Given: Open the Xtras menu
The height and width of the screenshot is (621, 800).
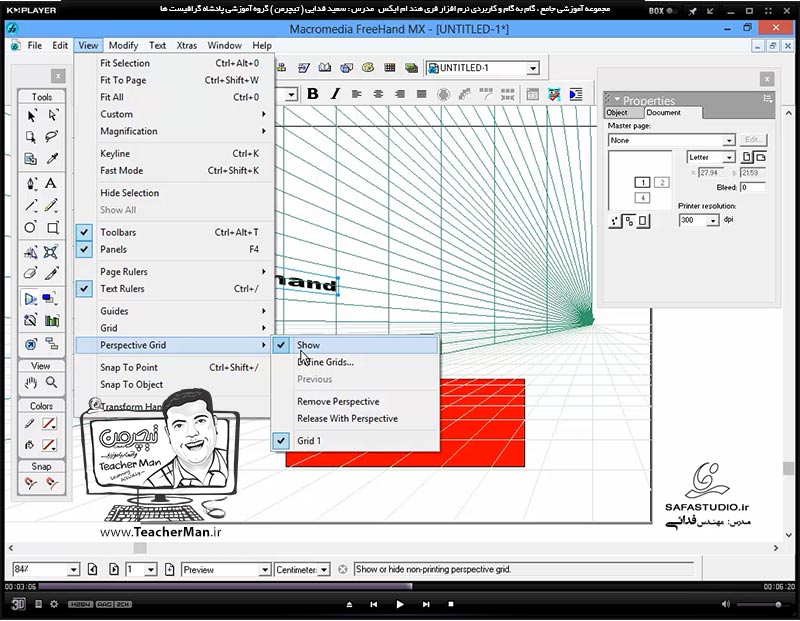Looking at the screenshot, I should 186,45.
